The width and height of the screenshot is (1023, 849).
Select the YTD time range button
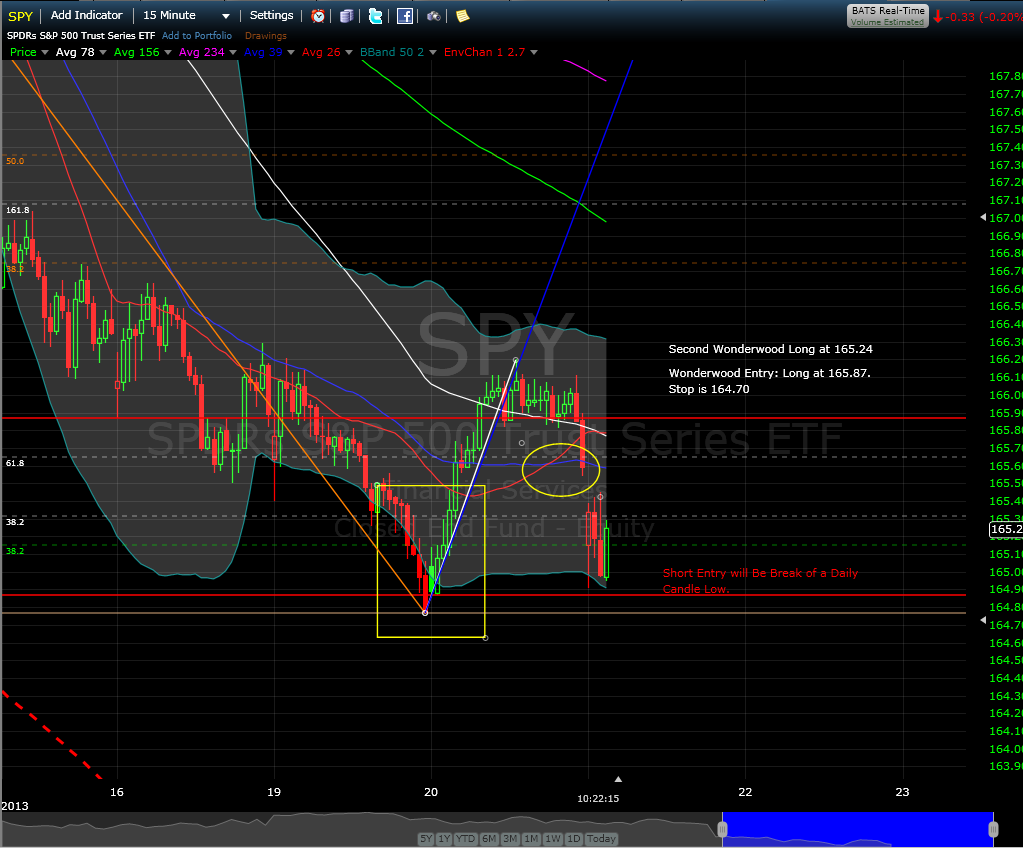pyautogui.click(x=465, y=839)
